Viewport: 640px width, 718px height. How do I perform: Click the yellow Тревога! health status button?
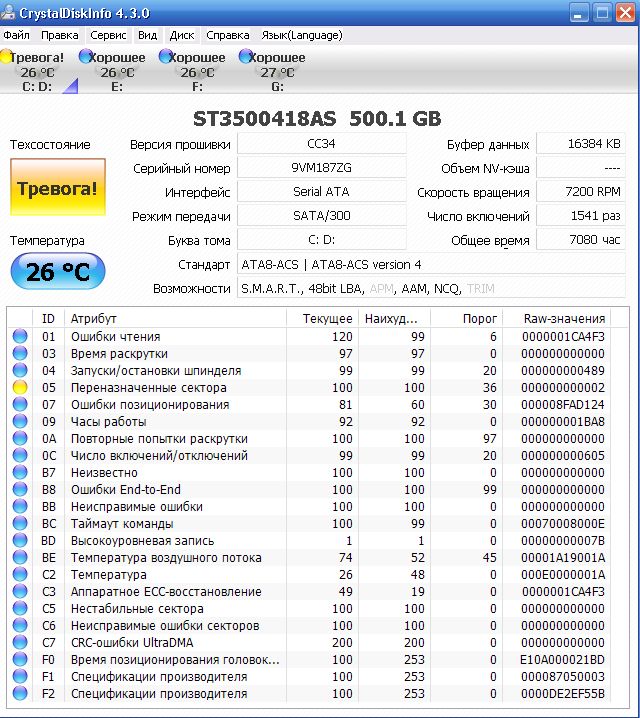[58, 187]
